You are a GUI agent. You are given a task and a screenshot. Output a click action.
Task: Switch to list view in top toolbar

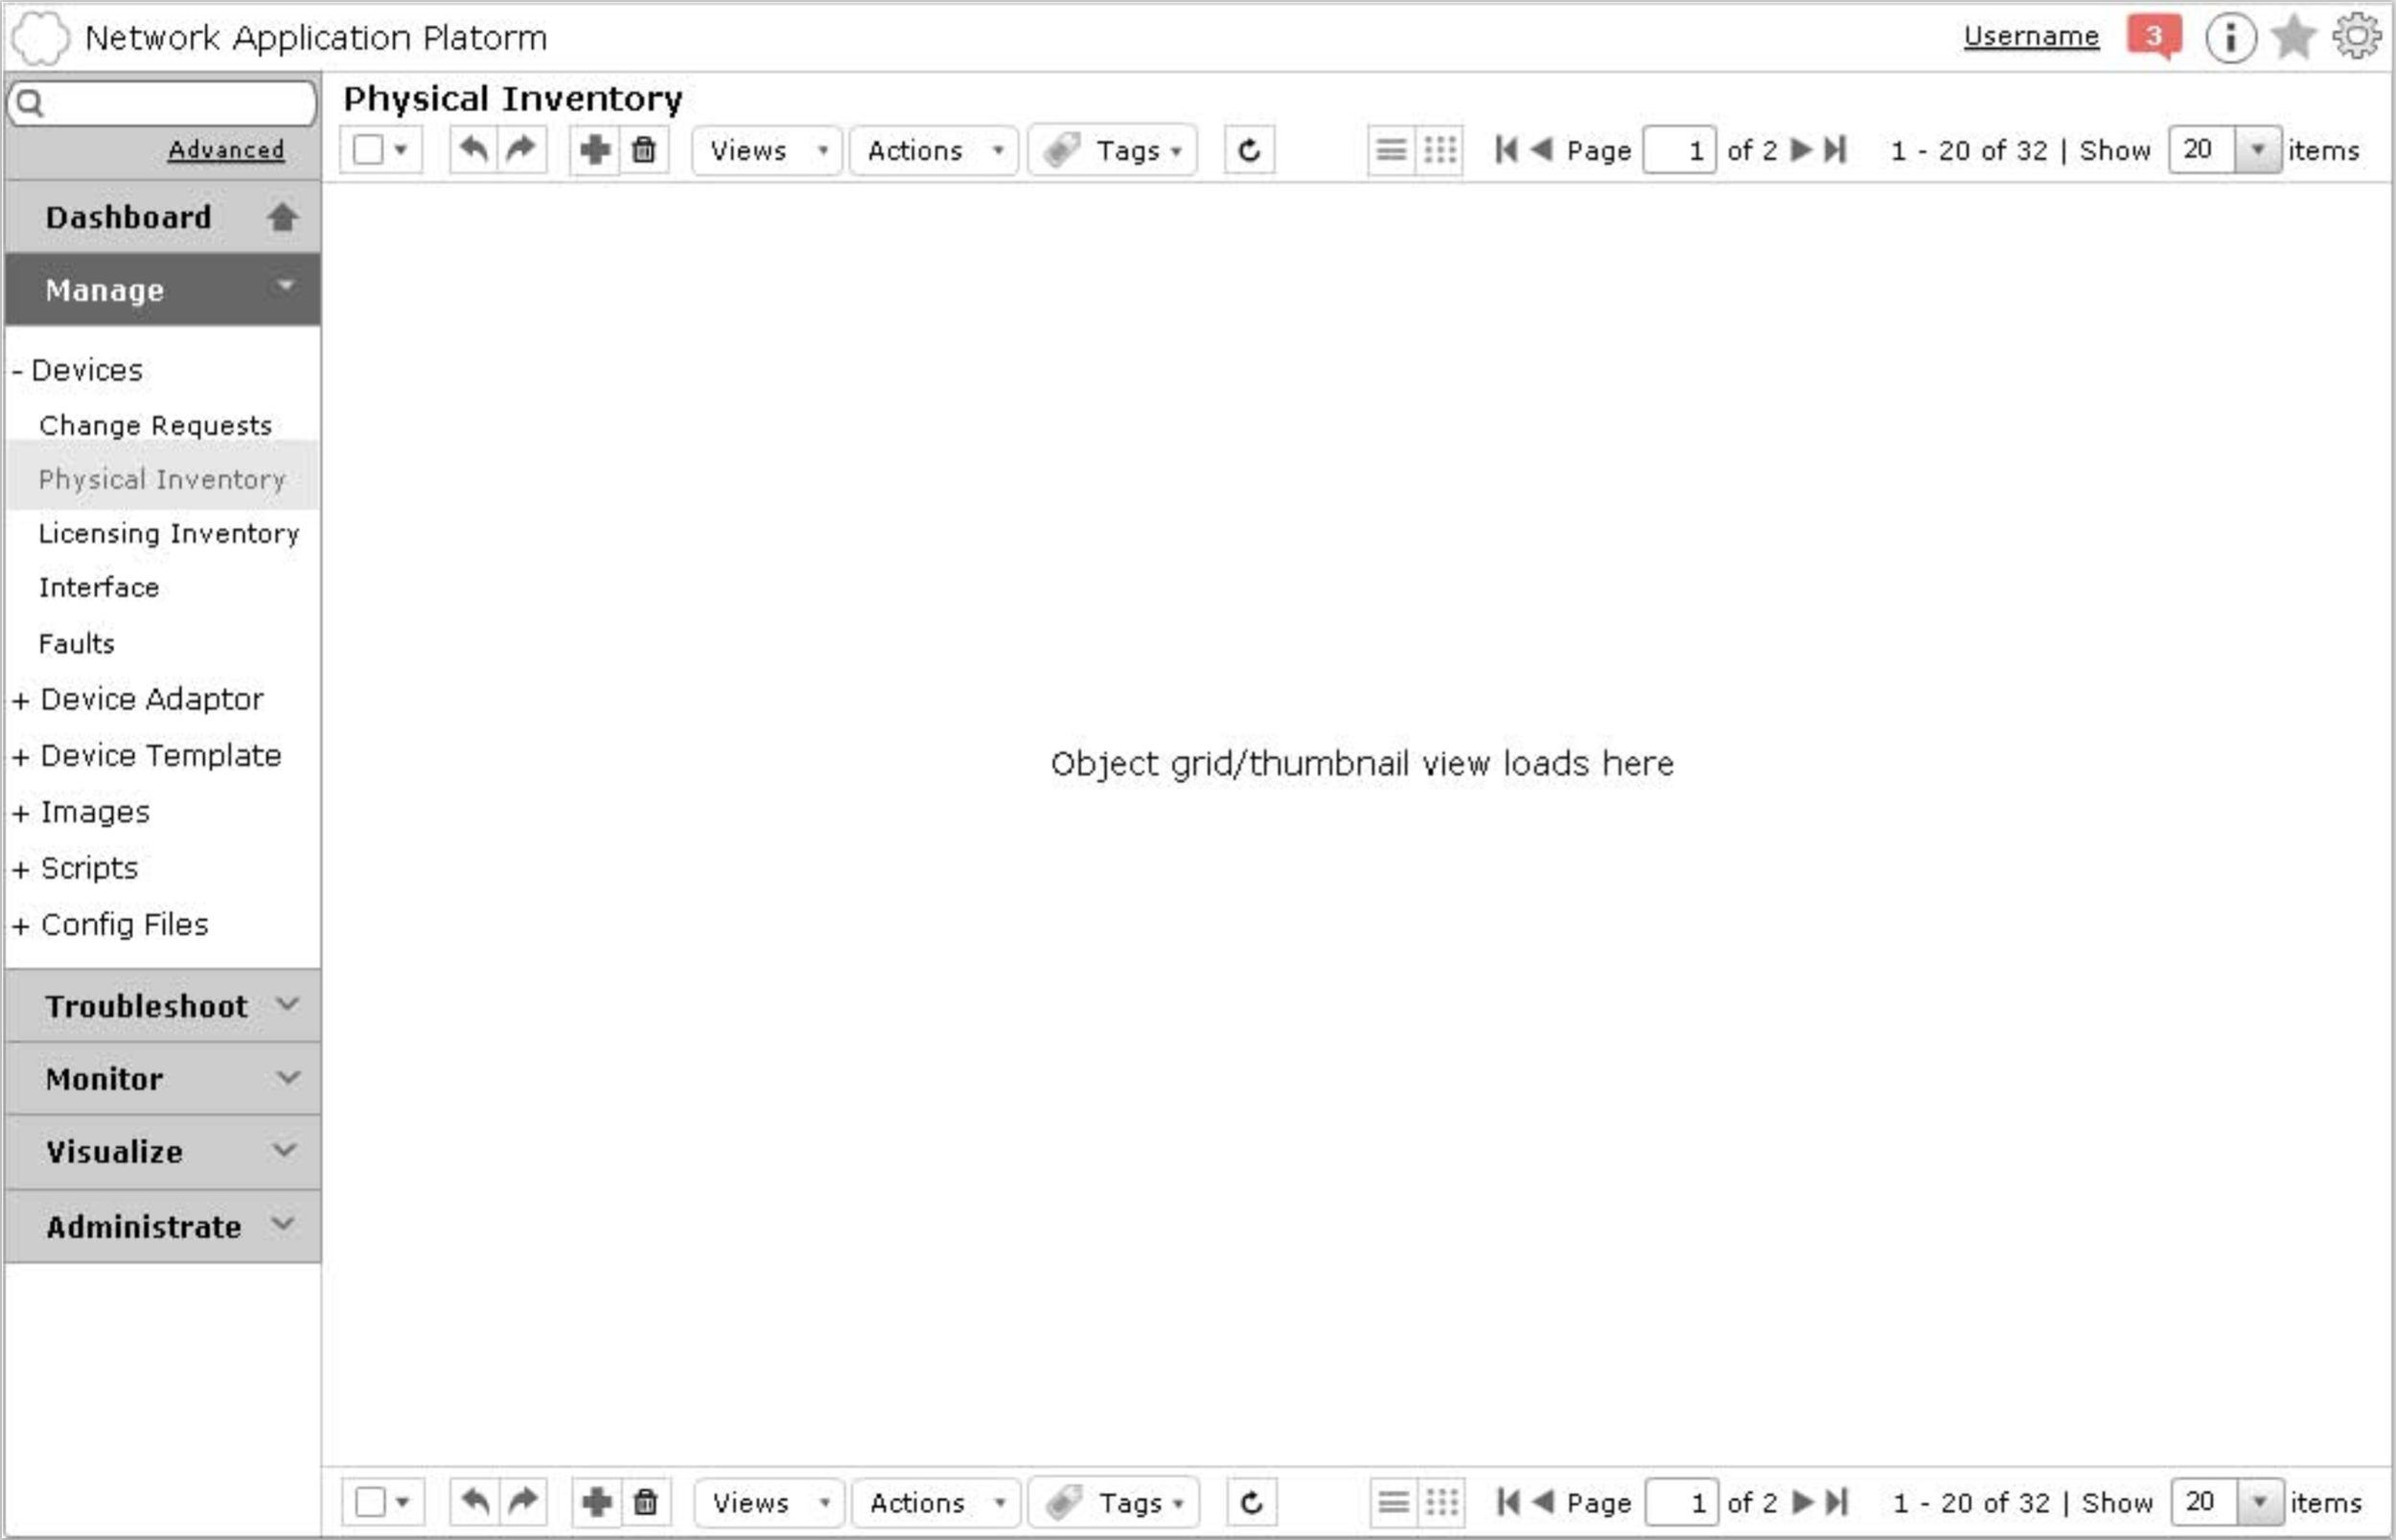1391,150
